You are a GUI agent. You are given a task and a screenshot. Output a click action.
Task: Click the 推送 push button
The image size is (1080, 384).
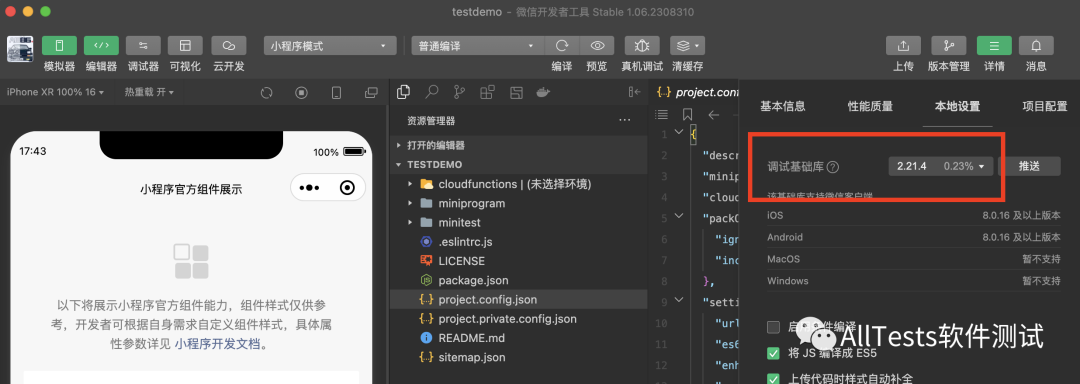pos(1029,166)
